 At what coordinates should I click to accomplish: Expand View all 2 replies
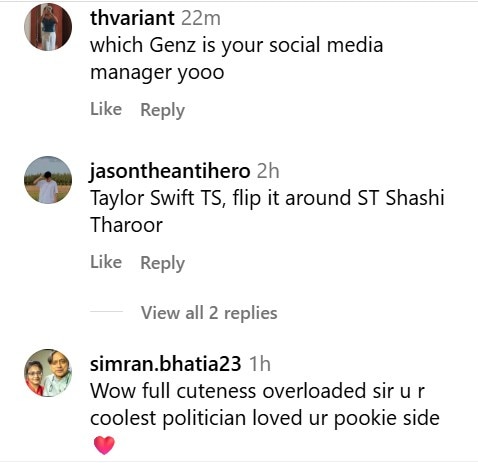209,313
